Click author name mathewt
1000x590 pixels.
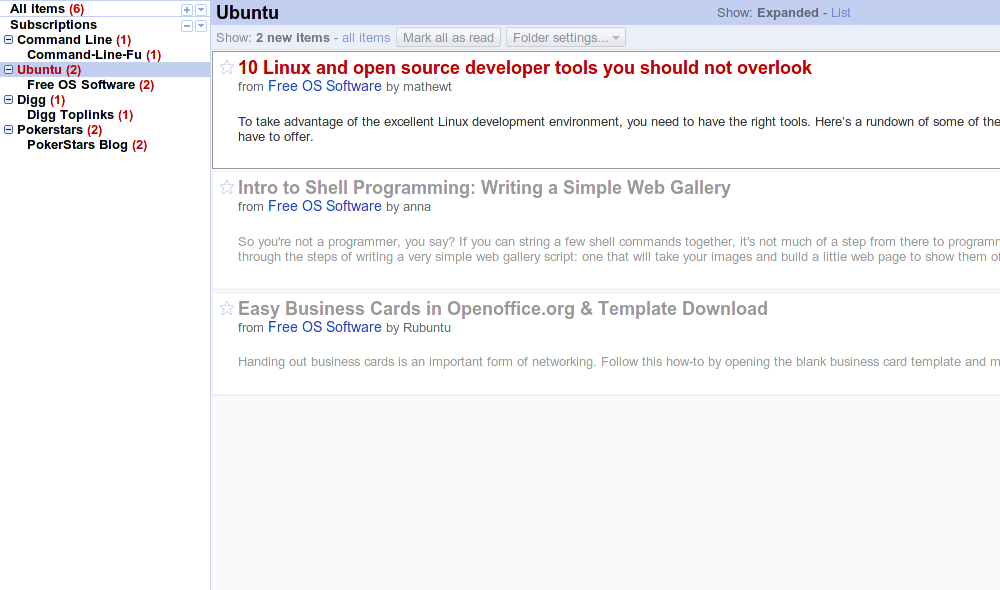[x=427, y=87]
